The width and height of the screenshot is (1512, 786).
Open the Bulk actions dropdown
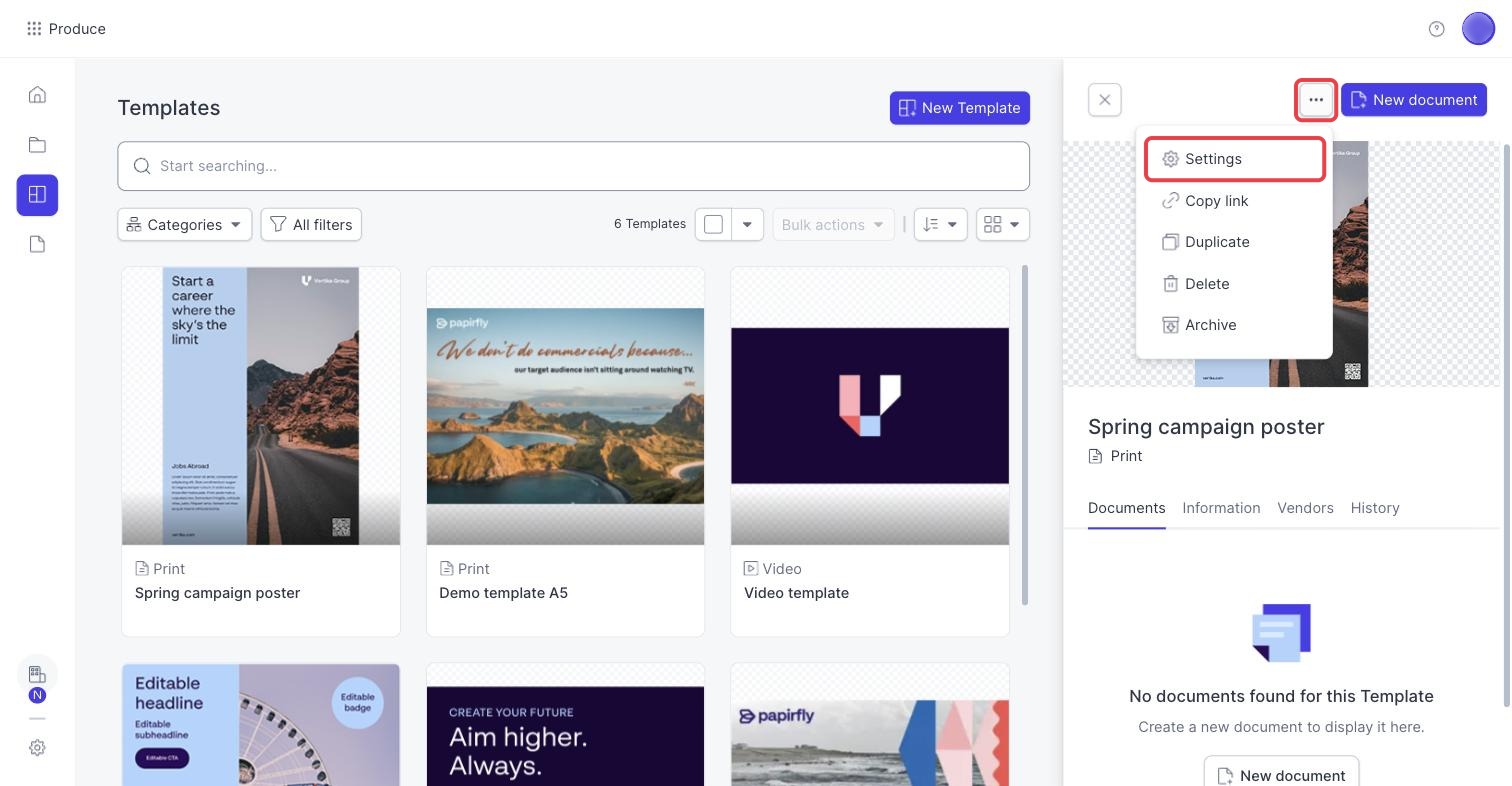[833, 225]
